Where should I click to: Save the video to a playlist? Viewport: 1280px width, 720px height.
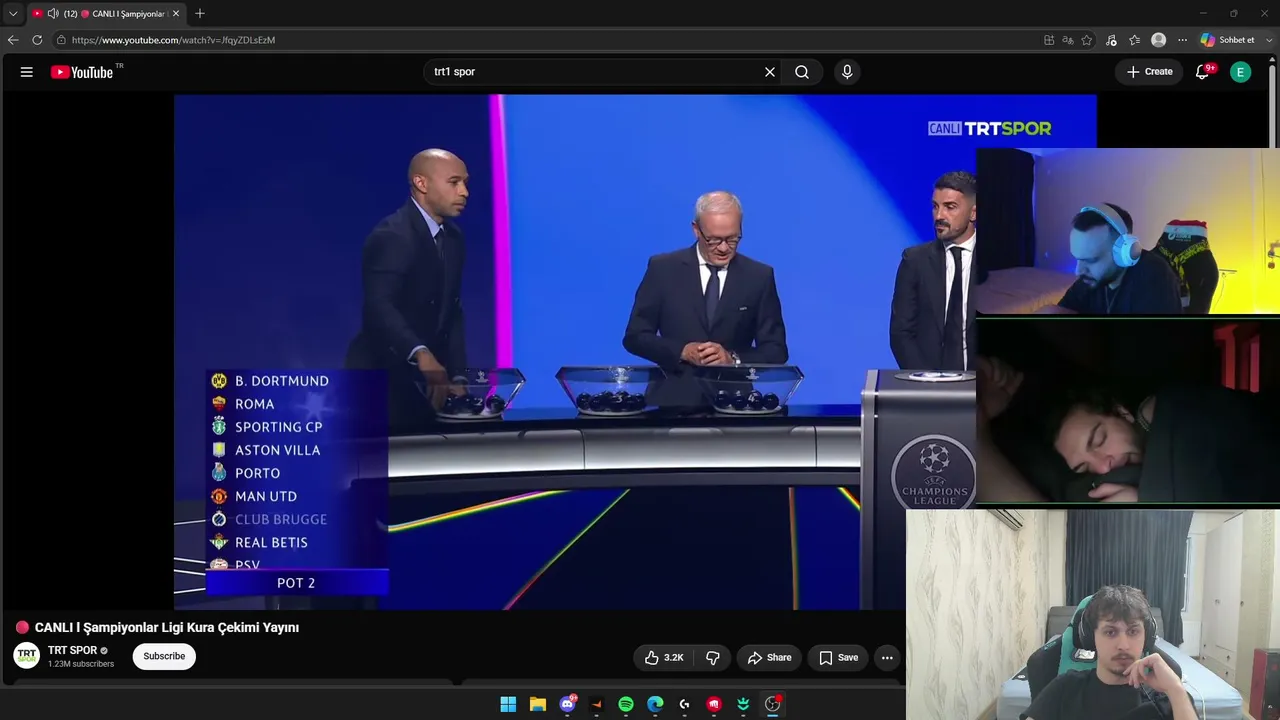pos(838,657)
